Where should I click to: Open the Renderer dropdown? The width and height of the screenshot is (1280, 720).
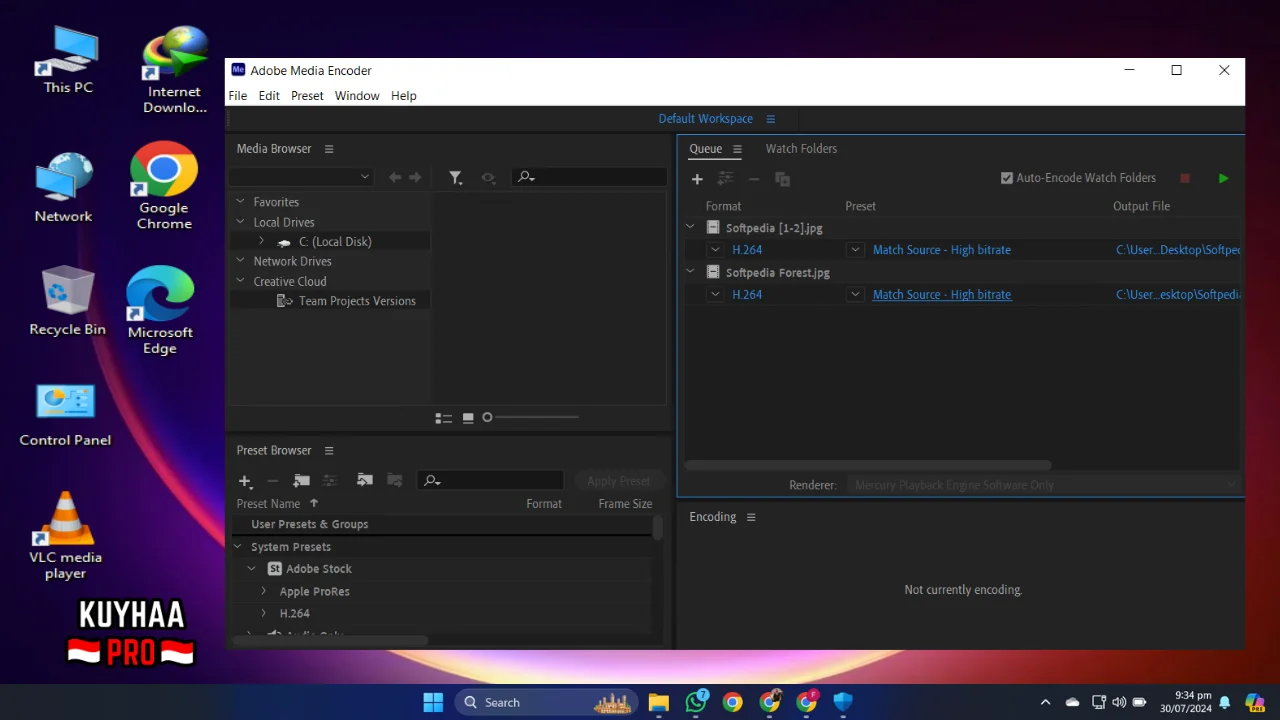pyautogui.click(x=1043, y=485)
